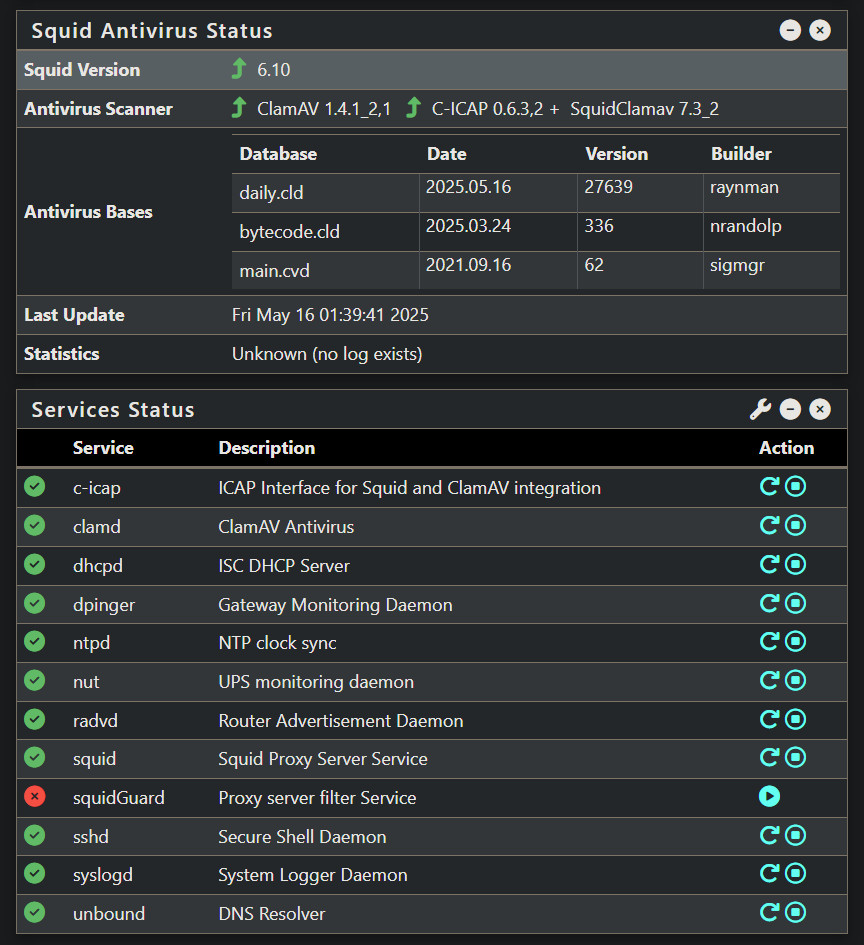The width and height of the screenshot is (864, 945).
Task: Click the Last Update timestamp value
Action: pyautogui.click(x=330, y=315)
